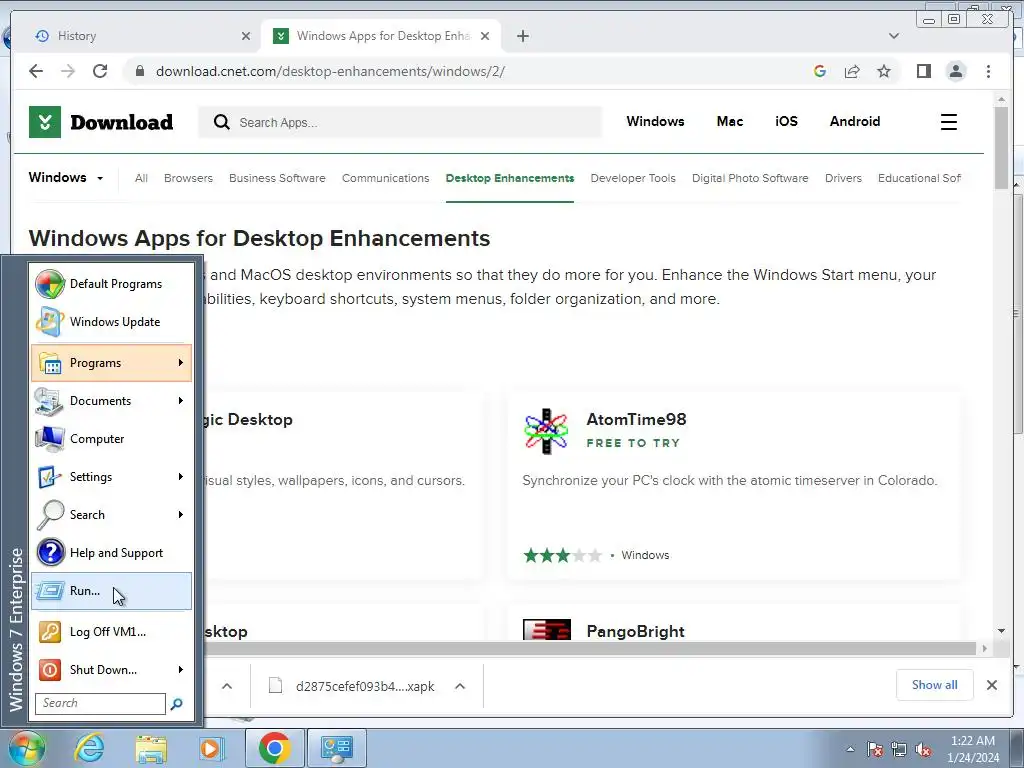Screen dimensions: 1024x768
Task: Select the Browsers category
Action: coord(188,178)
